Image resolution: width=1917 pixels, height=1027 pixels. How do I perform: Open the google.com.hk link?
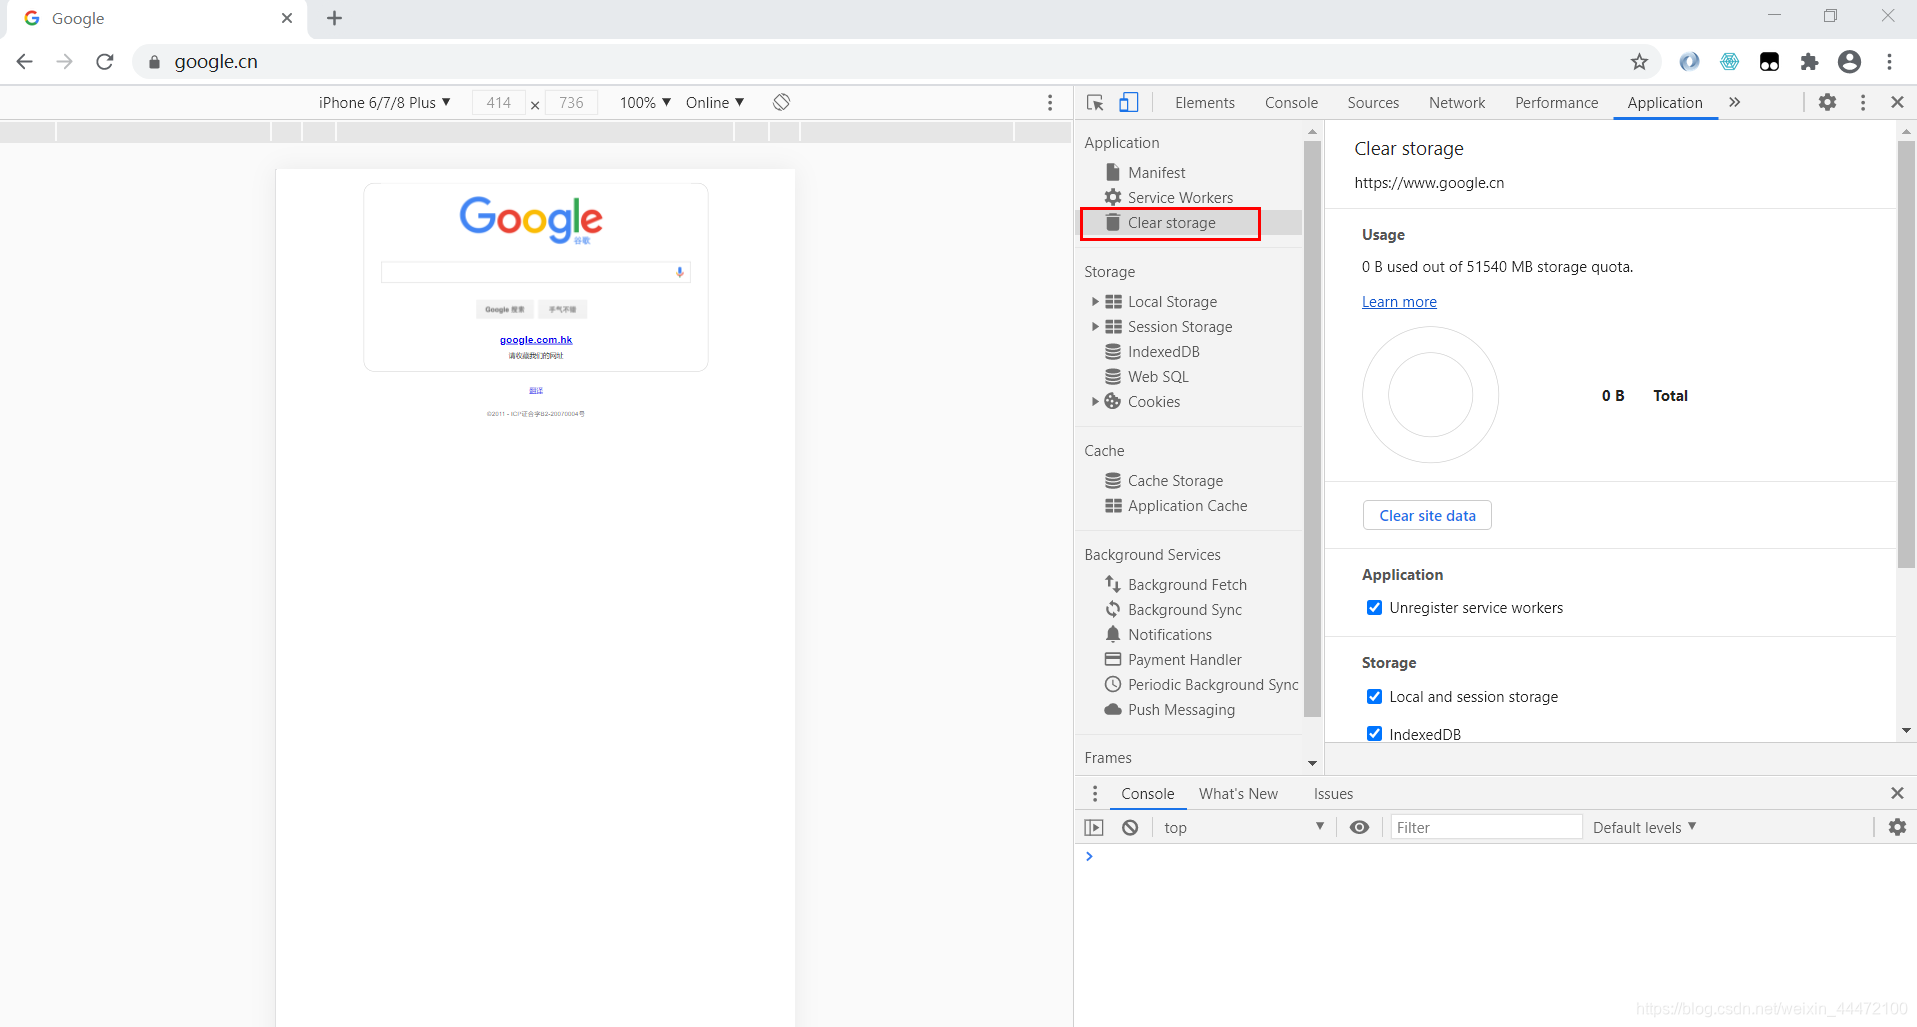536,340
